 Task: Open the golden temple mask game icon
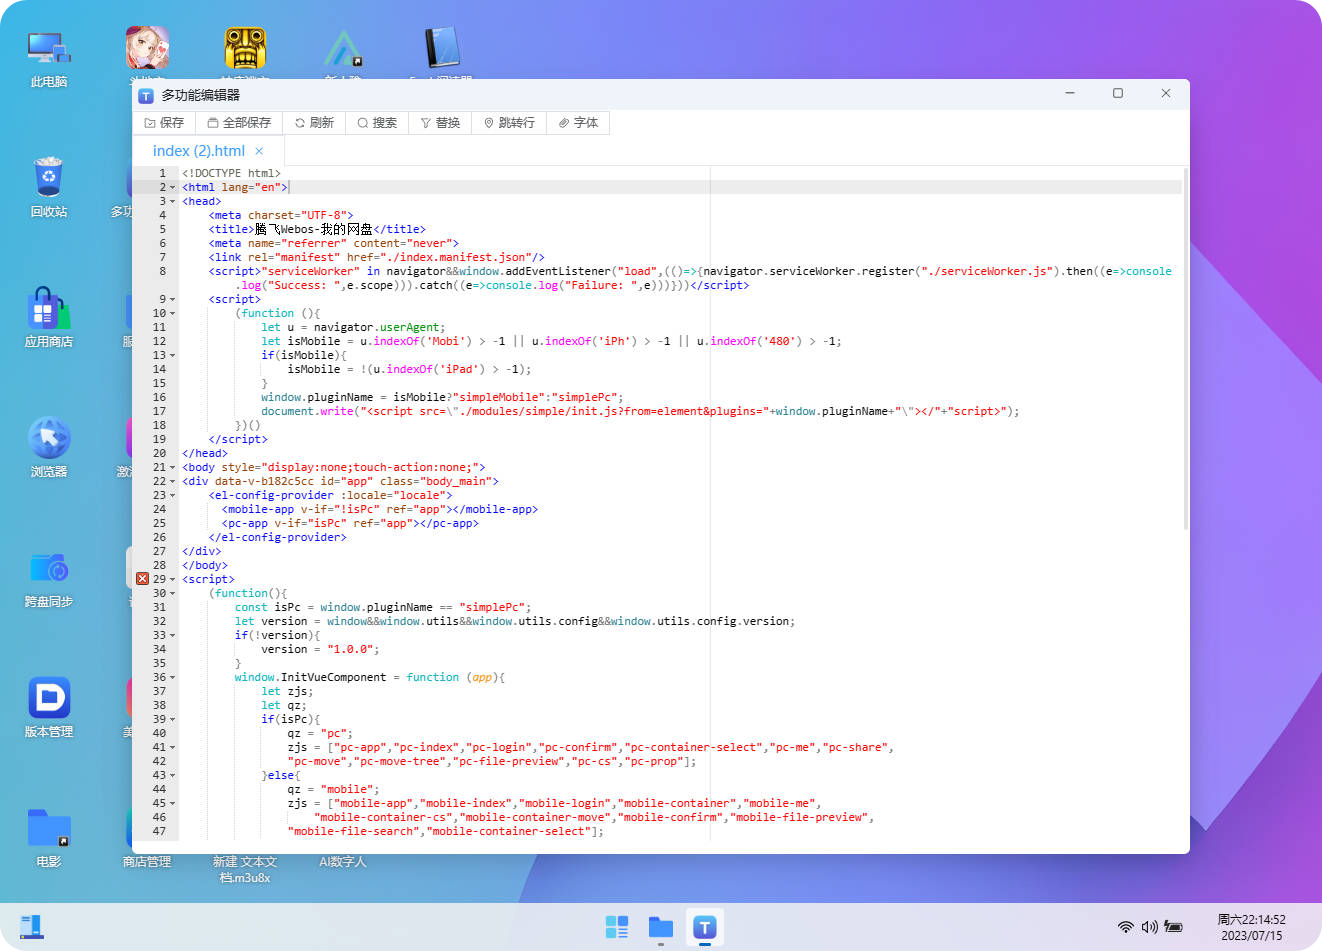coord(245,48)
